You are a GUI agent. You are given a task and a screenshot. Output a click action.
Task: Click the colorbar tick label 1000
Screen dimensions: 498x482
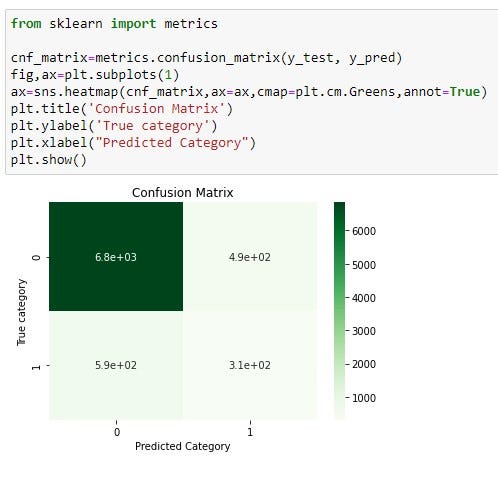364,398
